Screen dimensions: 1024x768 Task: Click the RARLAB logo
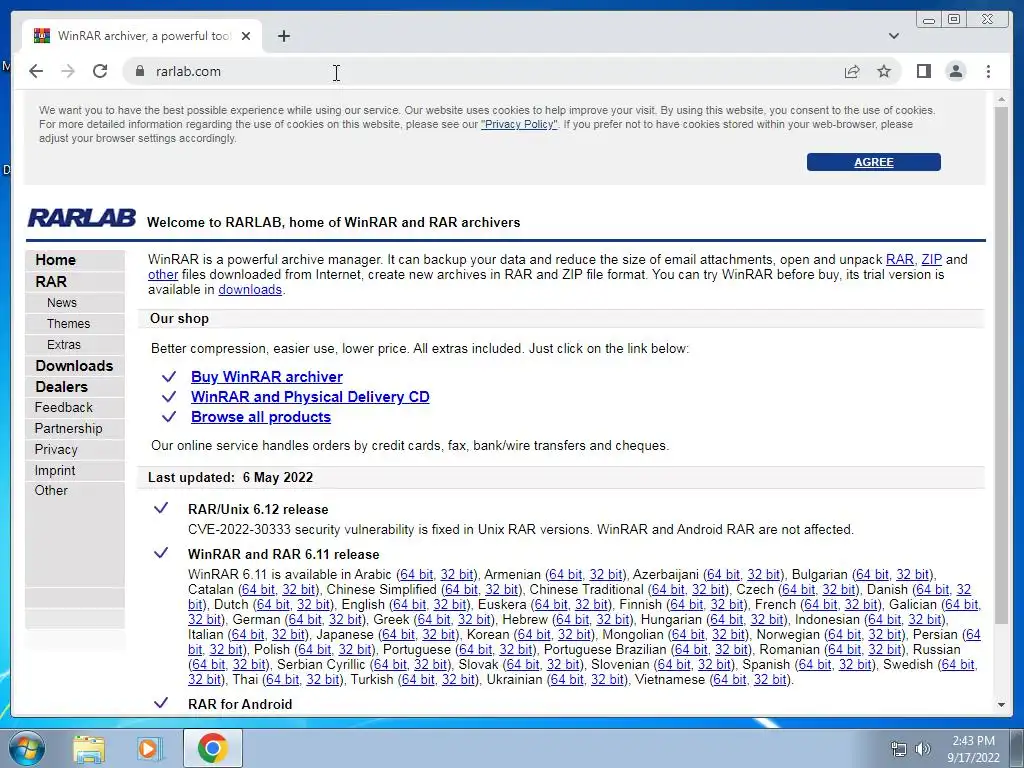pyautogui.click(x=82, y=217)
